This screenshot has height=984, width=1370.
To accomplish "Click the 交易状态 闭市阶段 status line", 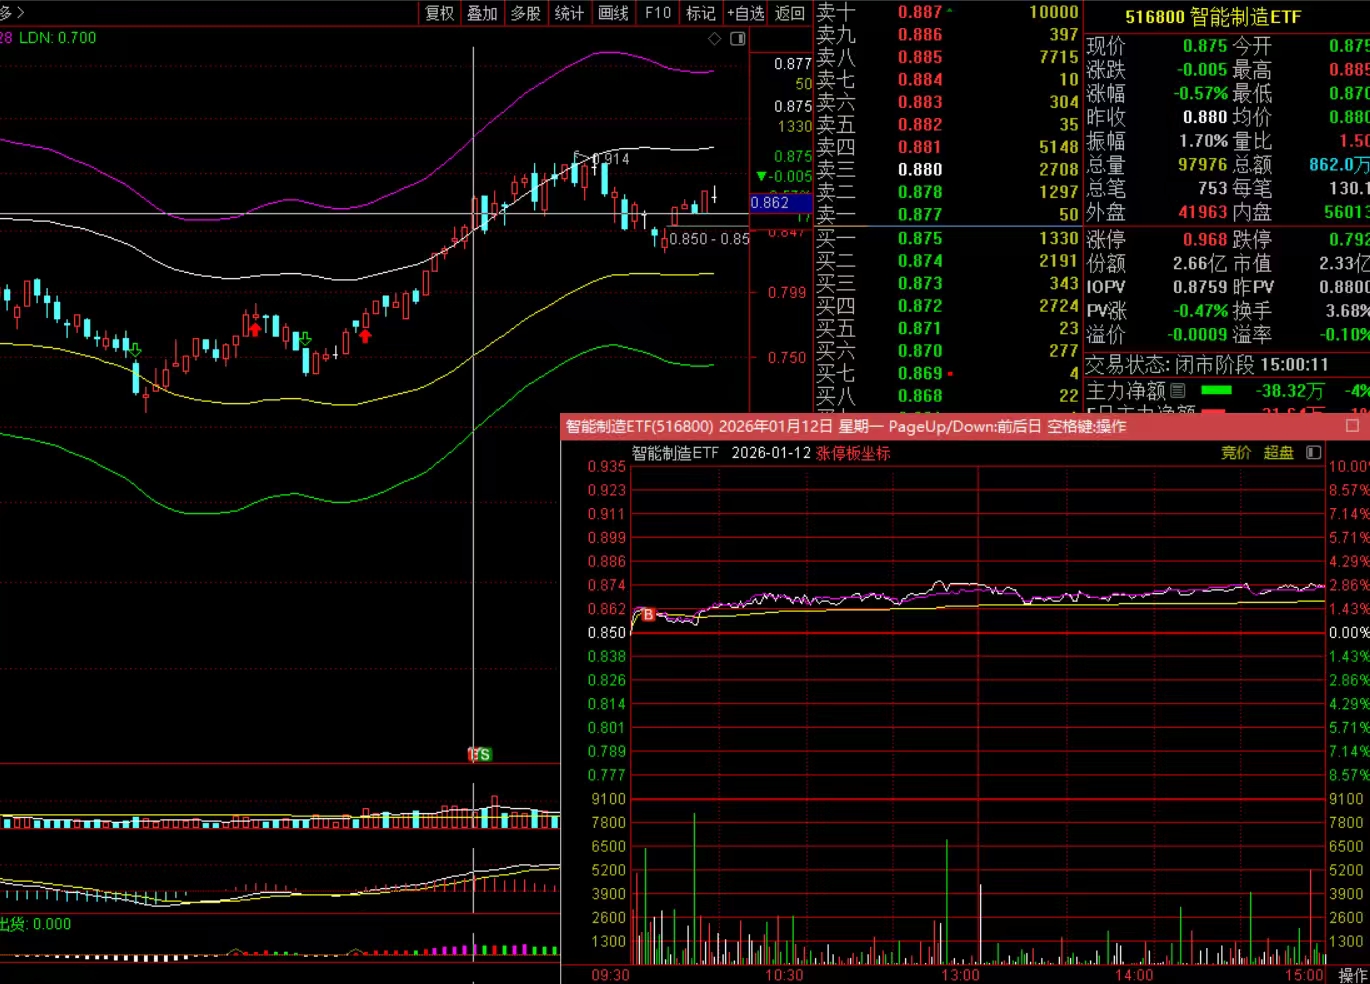I will [x=1207, y=365].
